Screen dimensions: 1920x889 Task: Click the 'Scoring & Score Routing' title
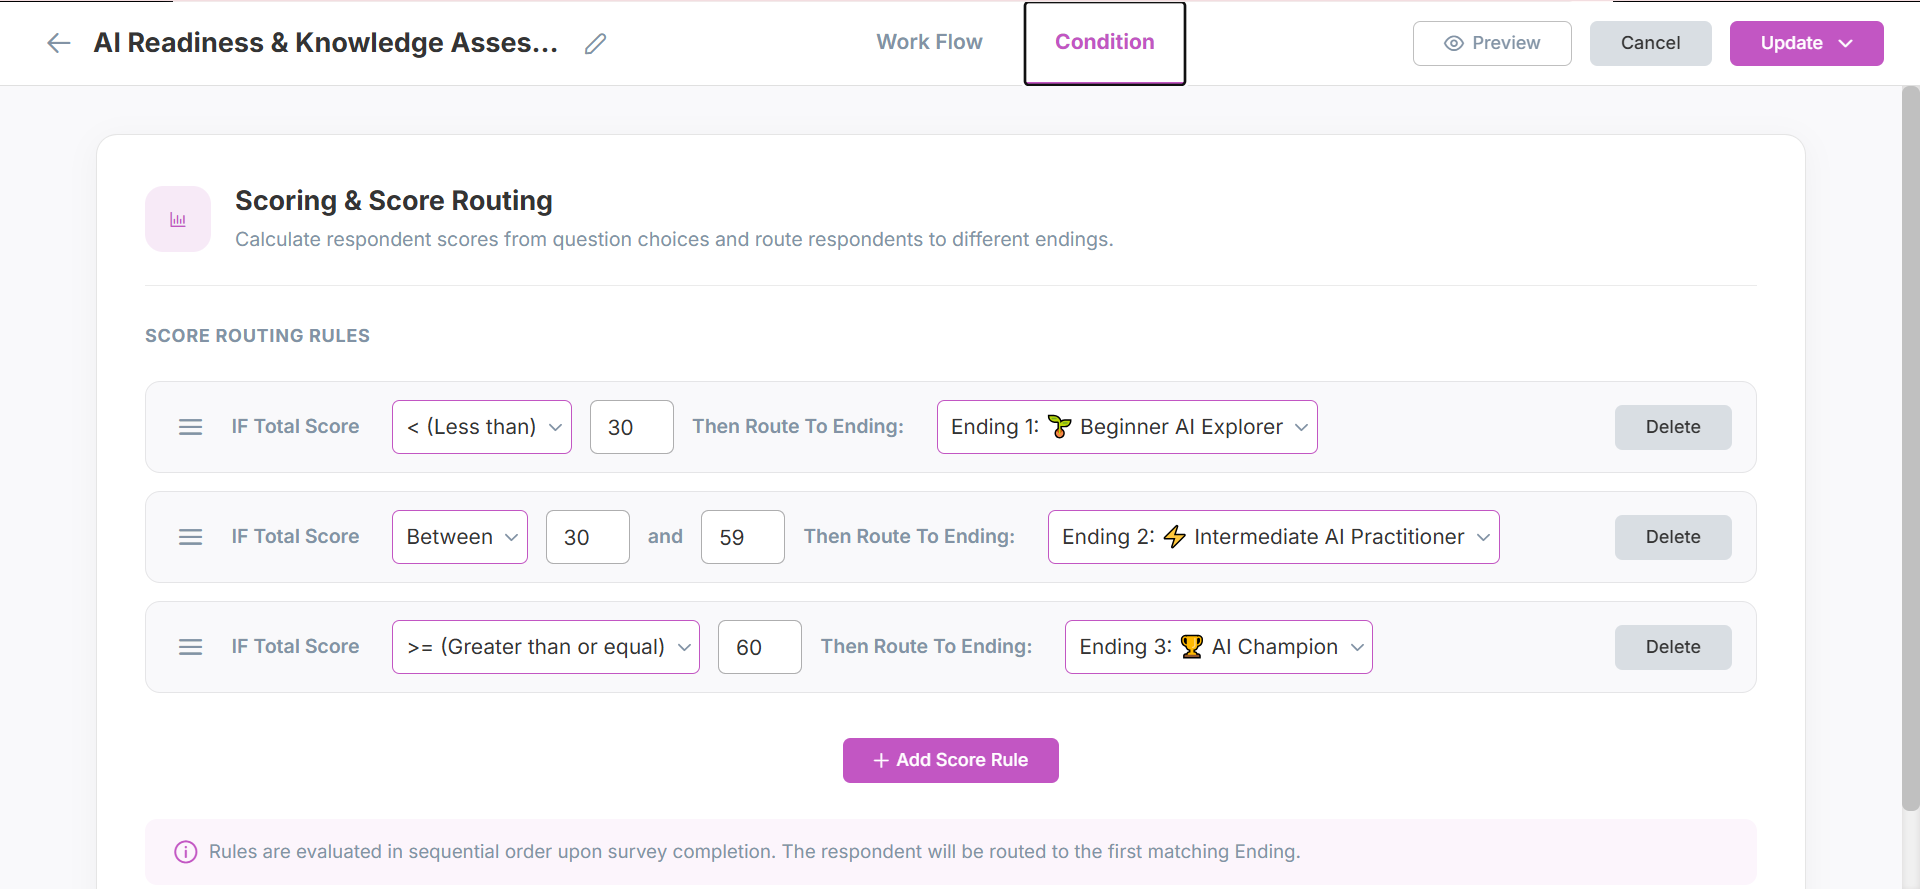394,201
